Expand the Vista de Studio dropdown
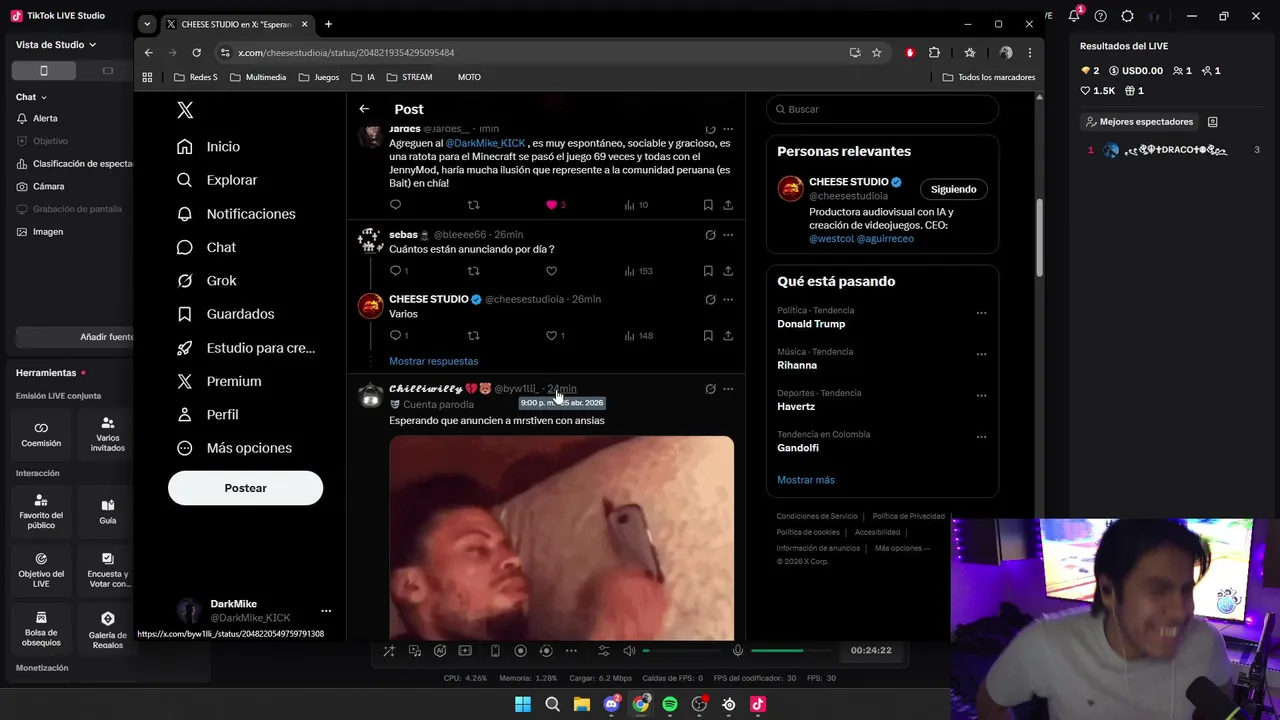The image size is (1280, 720). (56, 45)
